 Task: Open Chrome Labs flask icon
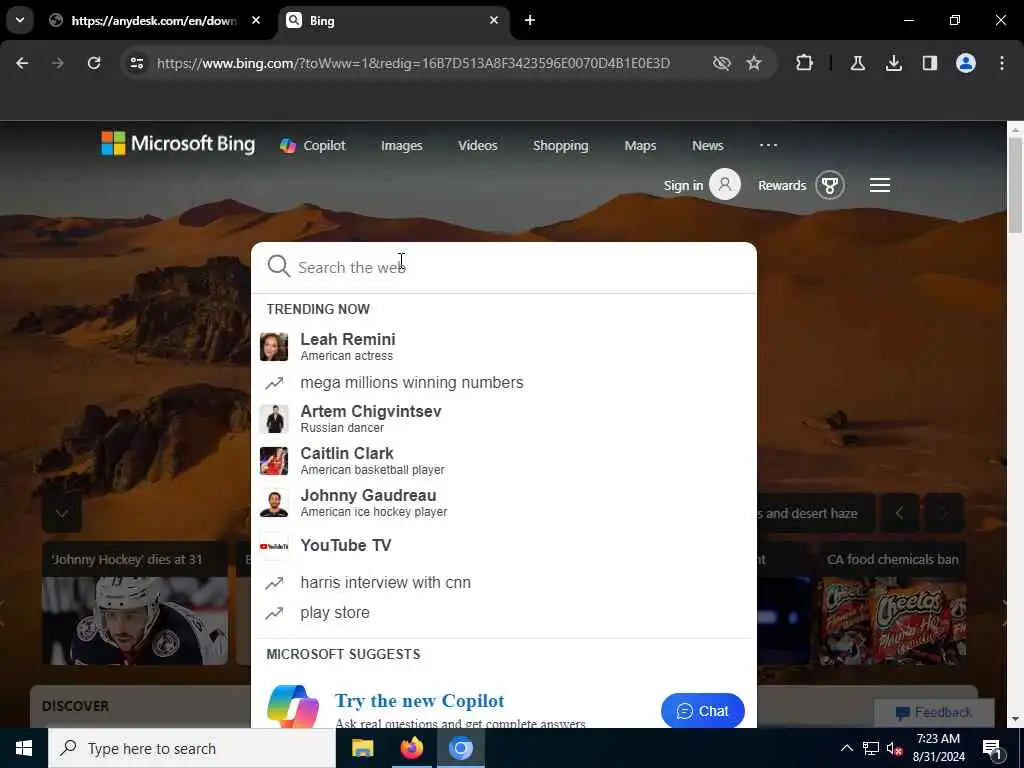[x=857, y=63]
